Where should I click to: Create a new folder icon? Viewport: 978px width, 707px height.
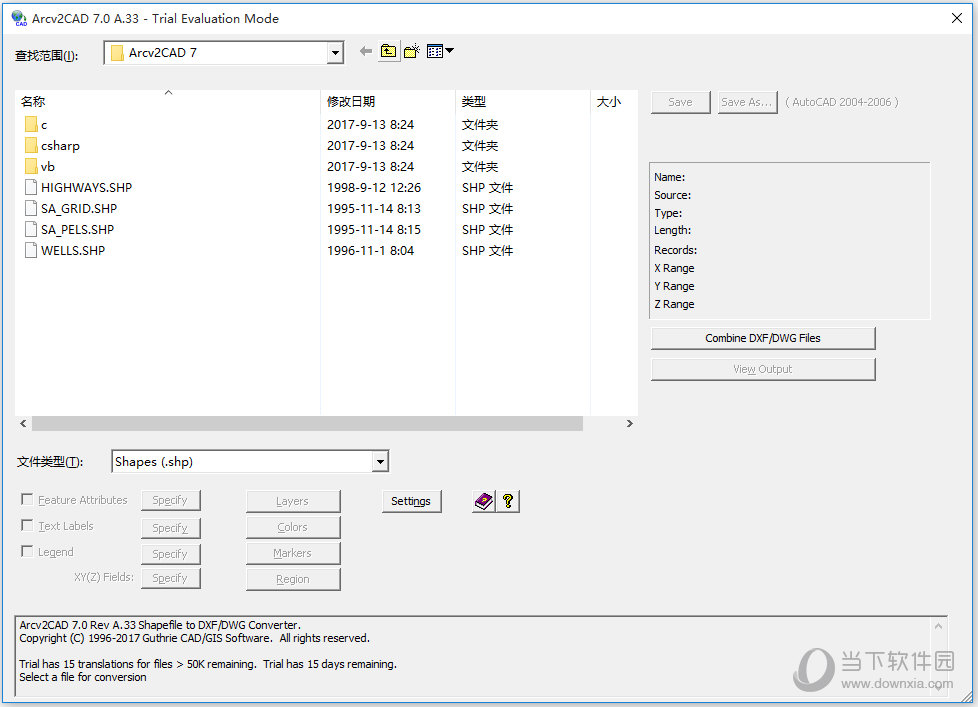pyautogui.click(x=412, y=51)
